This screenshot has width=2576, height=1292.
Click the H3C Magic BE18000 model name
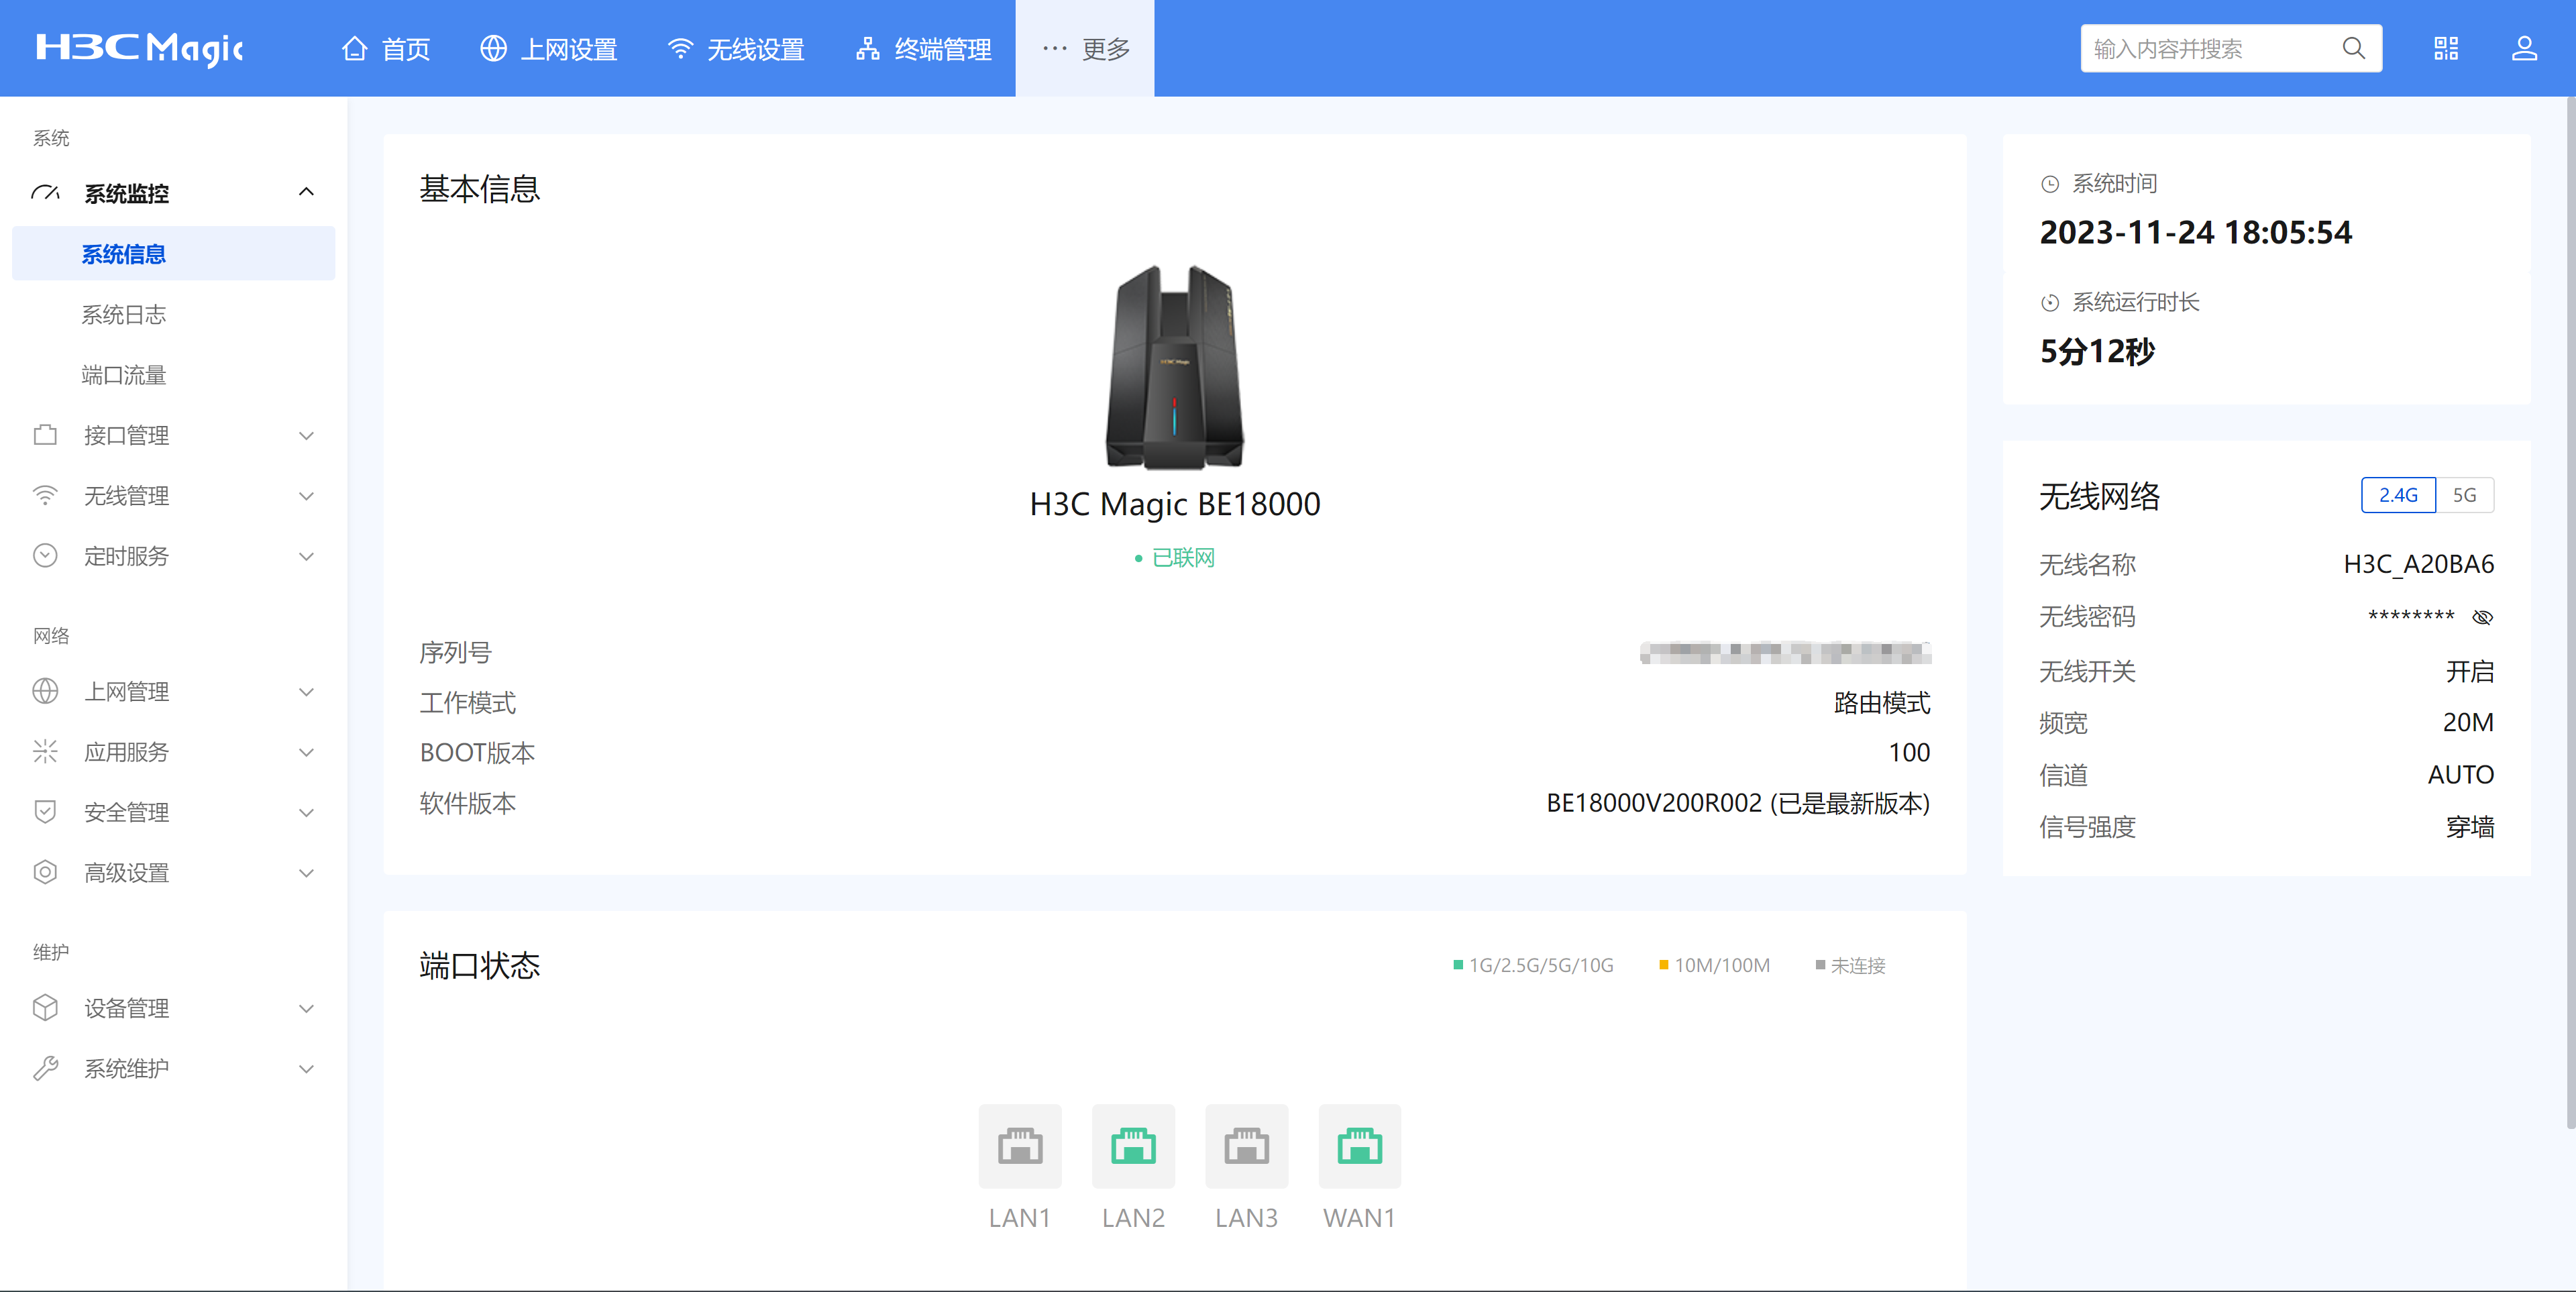tap(1175, 504)
